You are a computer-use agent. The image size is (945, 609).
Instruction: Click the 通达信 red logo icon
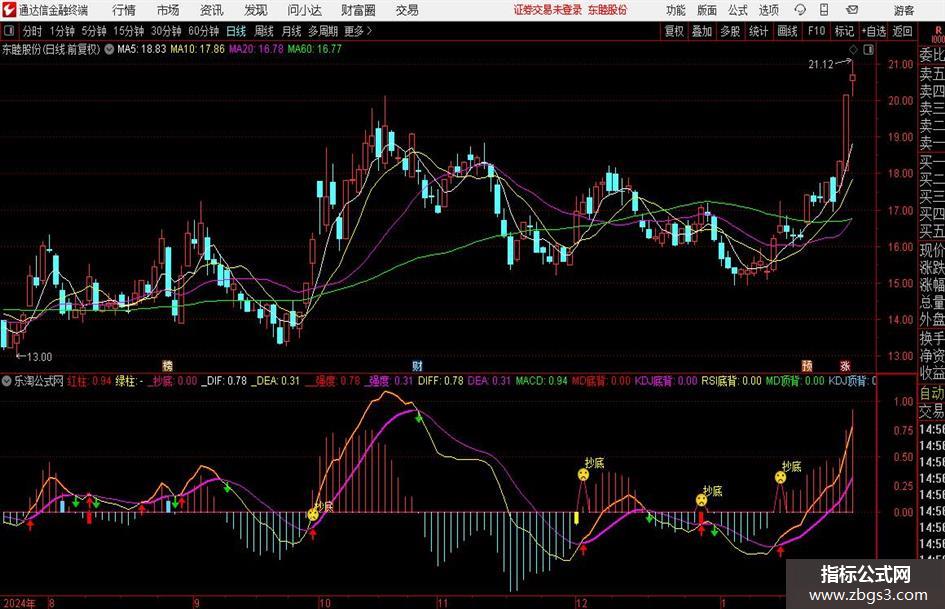point(9,10)
